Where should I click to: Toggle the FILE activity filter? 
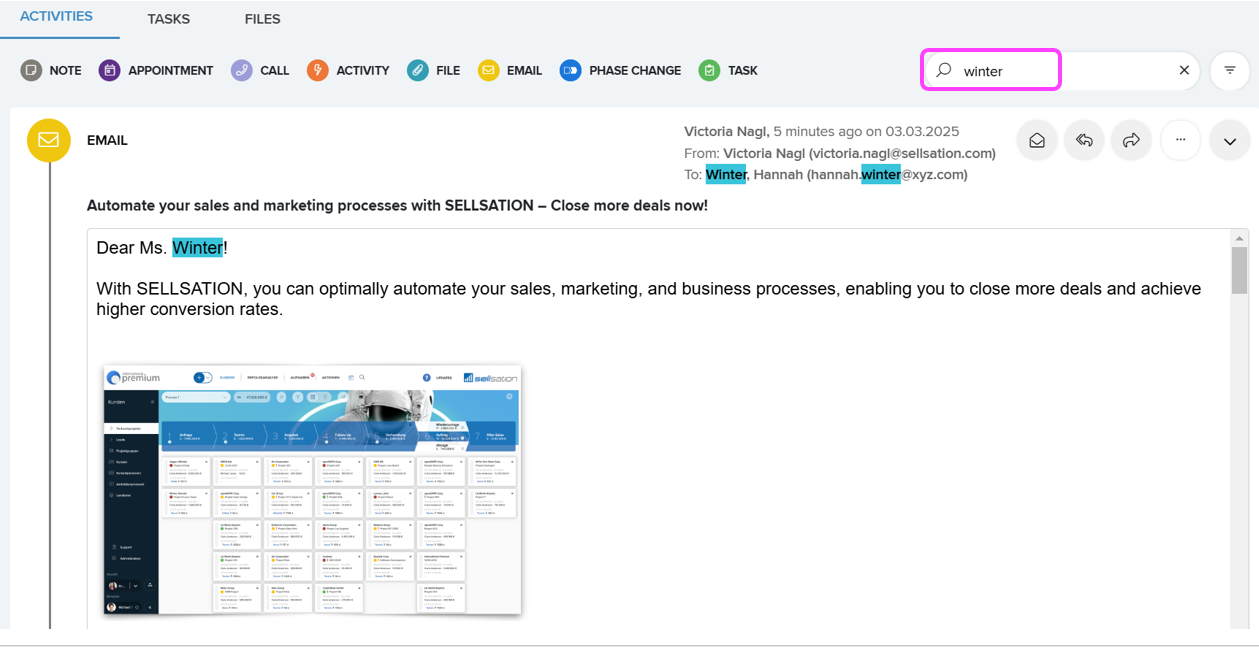tap(434, 70)
